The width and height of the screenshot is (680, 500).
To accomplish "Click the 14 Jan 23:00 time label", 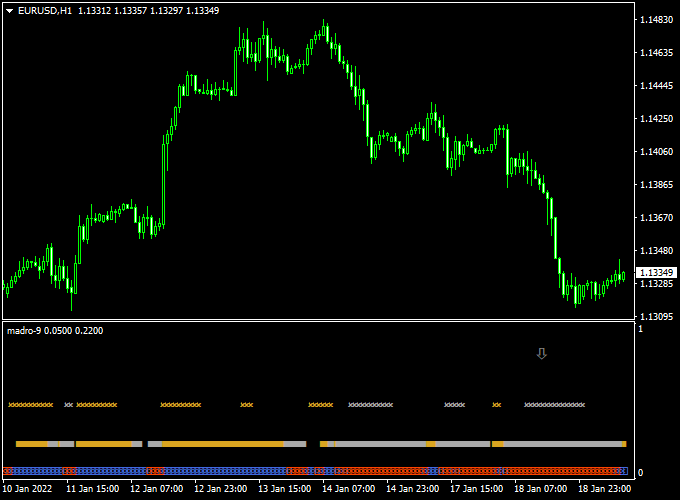I will pyautogui.click(x=412, y=489).
